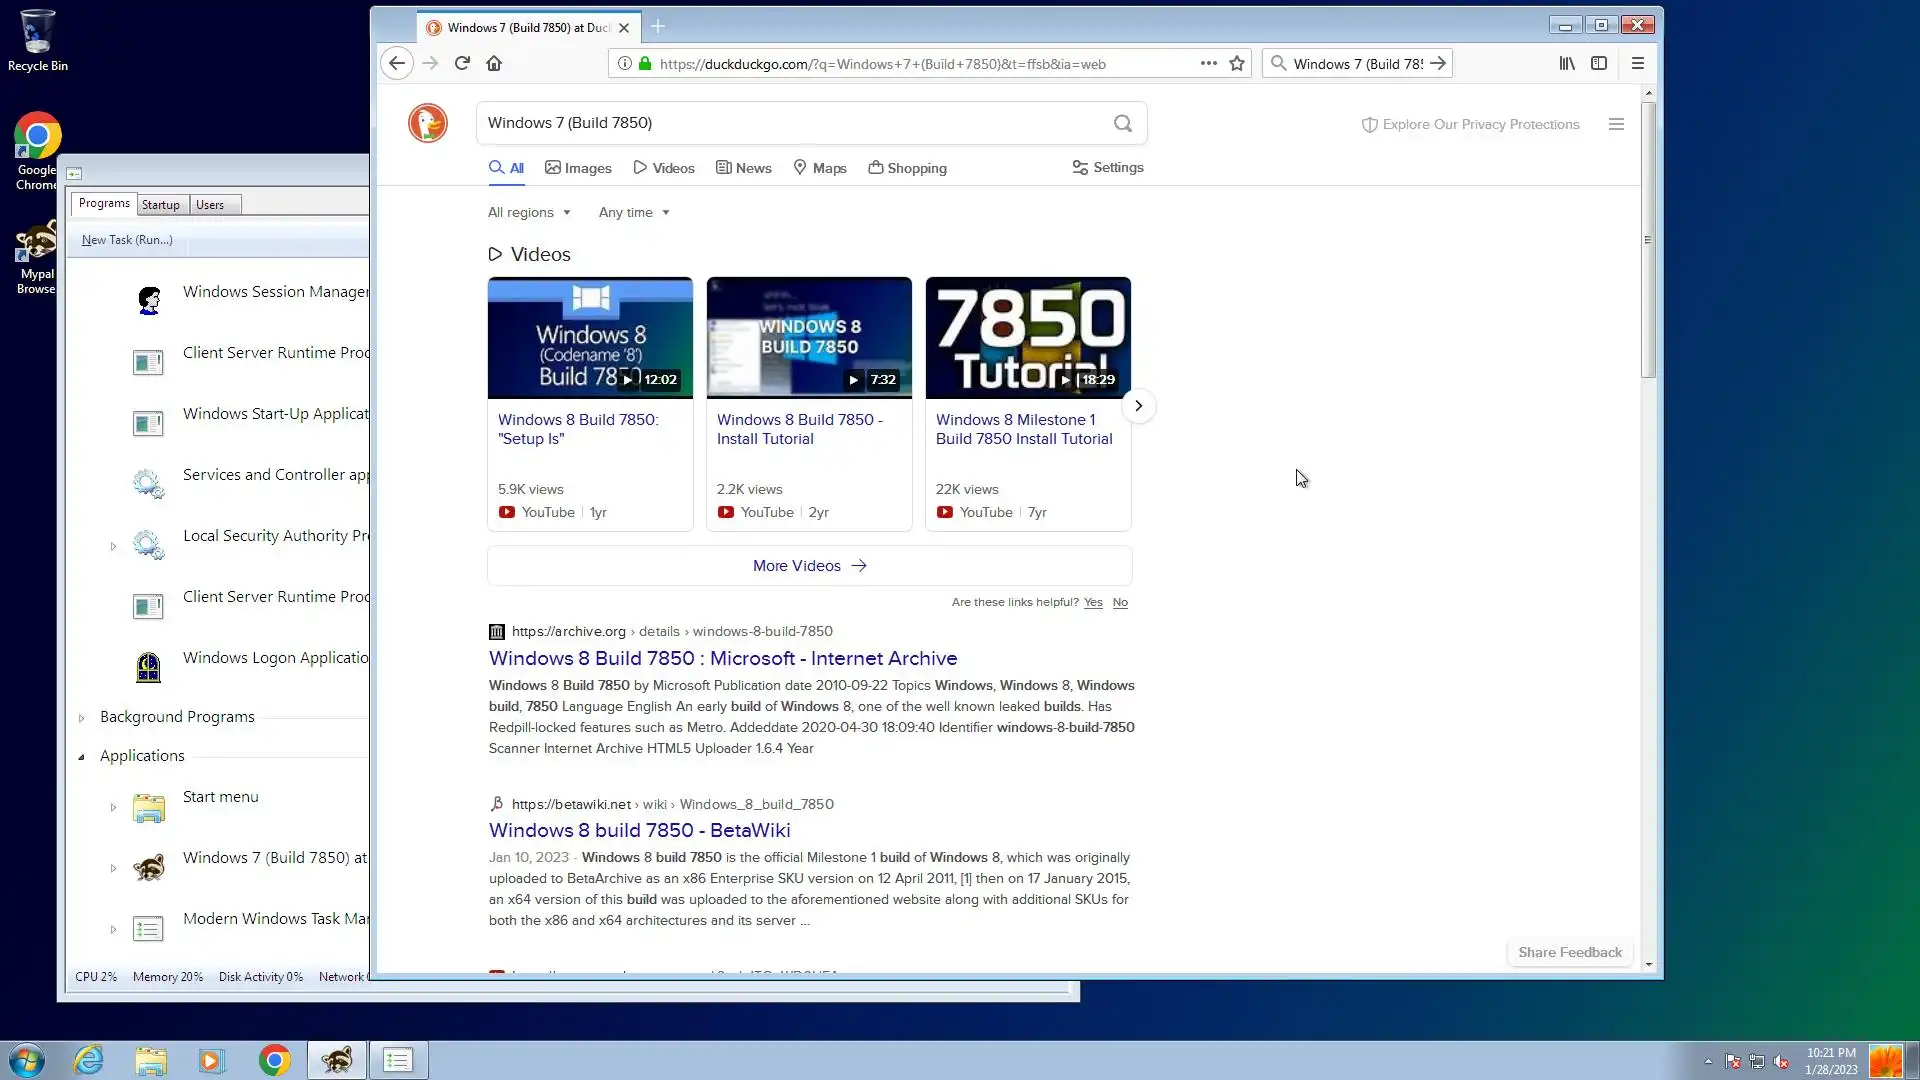The height and width of the screenshot is (1080, 1920).
Task: Open the Firefox library icon
Action: 1567,63
